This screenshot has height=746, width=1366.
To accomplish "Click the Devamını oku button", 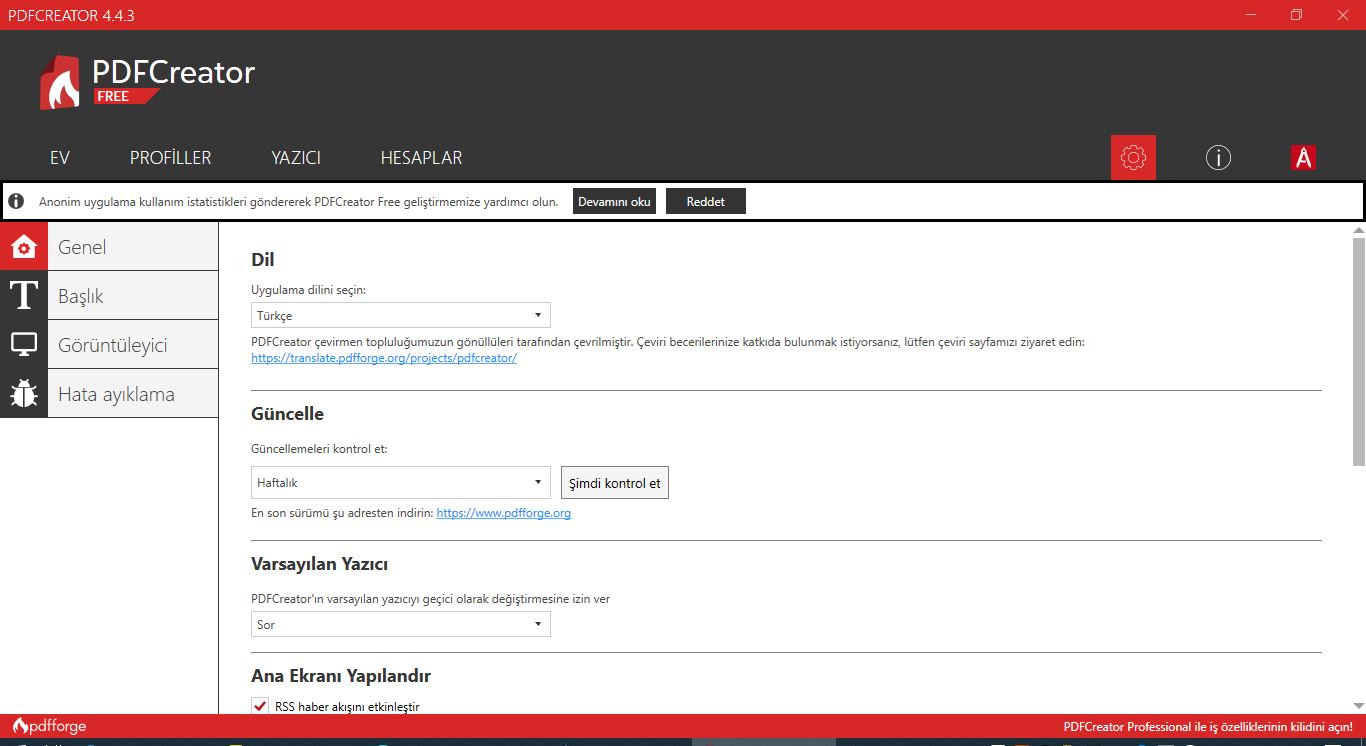I will coord(614,201).
